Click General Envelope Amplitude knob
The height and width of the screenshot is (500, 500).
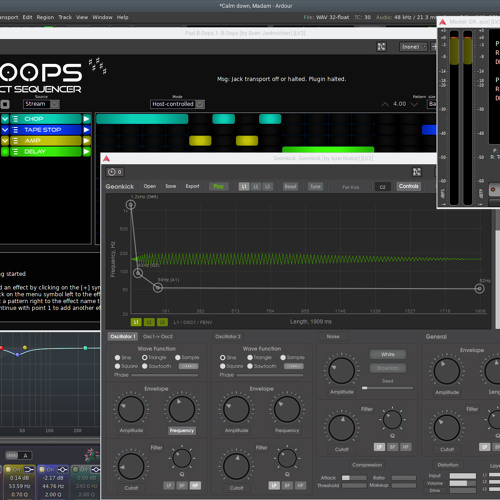[447, 371]
